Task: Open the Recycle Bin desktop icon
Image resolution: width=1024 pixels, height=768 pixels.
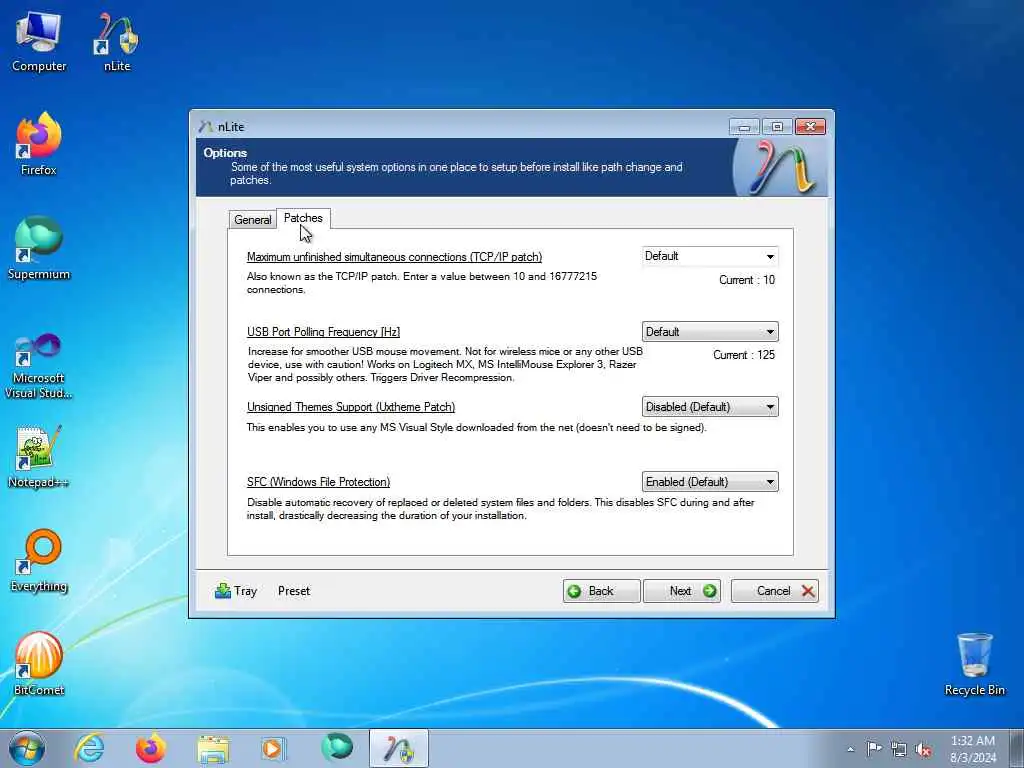Action: [974, 664]
